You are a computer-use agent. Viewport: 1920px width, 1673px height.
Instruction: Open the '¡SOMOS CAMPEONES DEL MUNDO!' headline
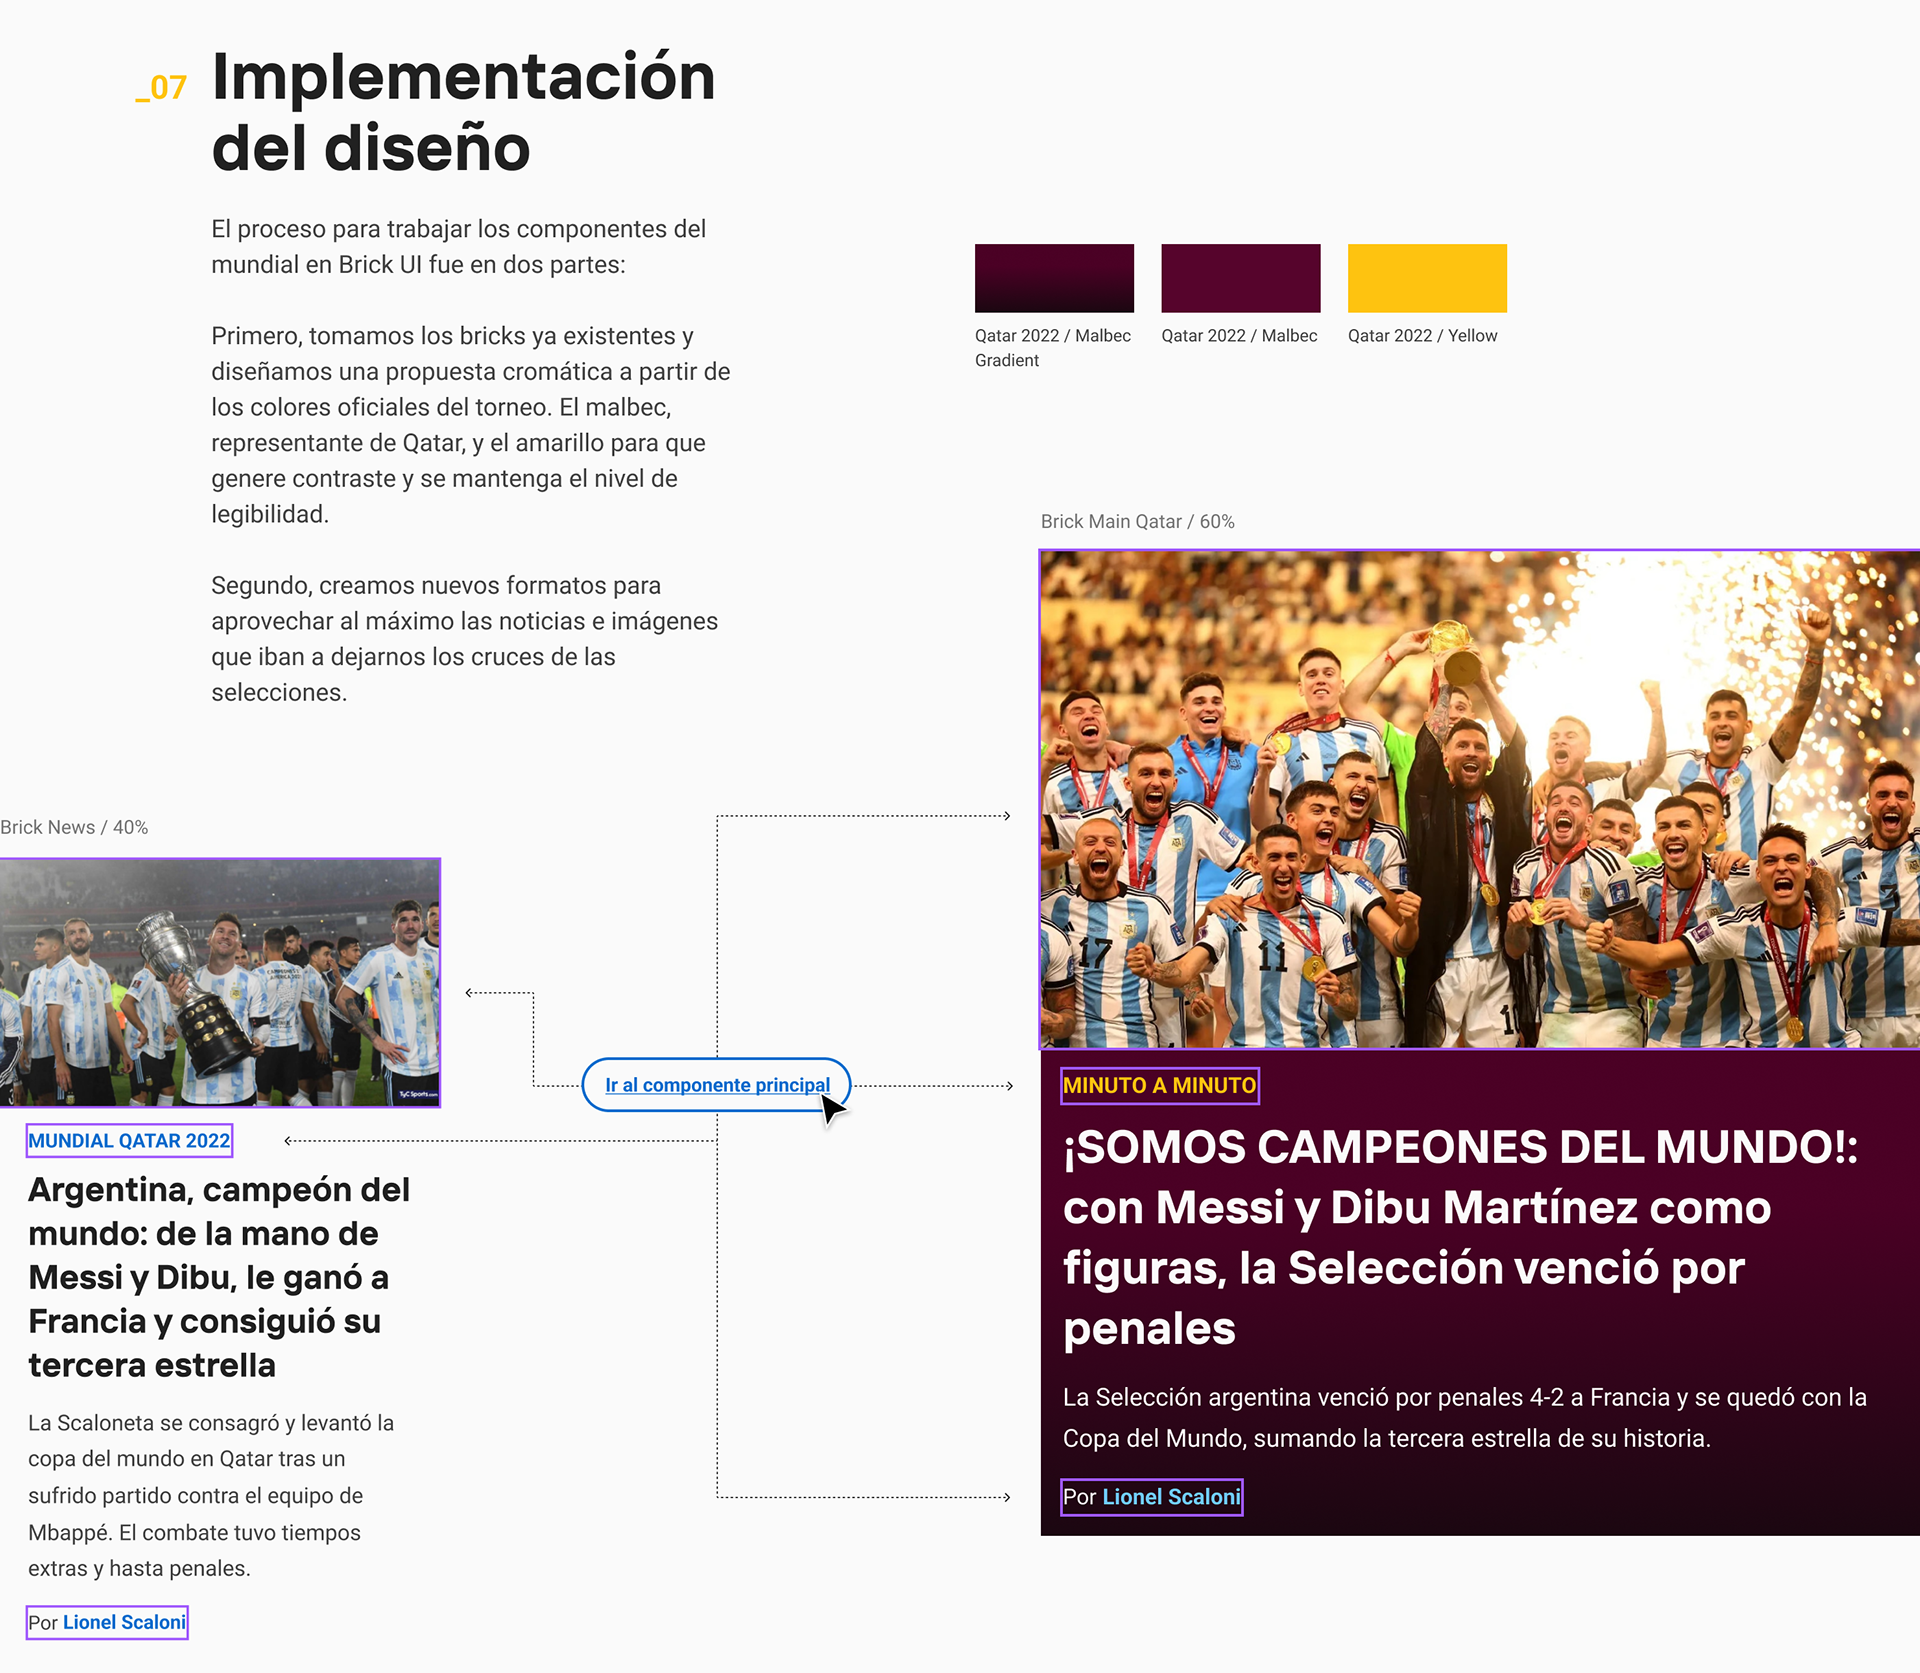(1460, 1237)
